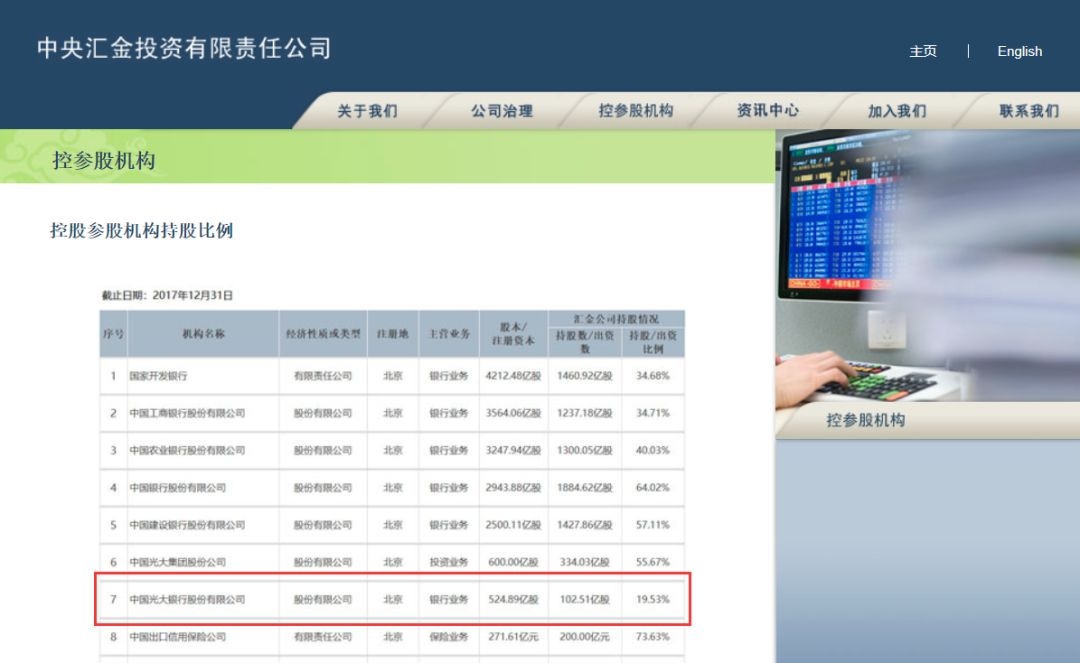
Task: Click the 600.00亿股 capital cell
Action: tap(513, 562)
